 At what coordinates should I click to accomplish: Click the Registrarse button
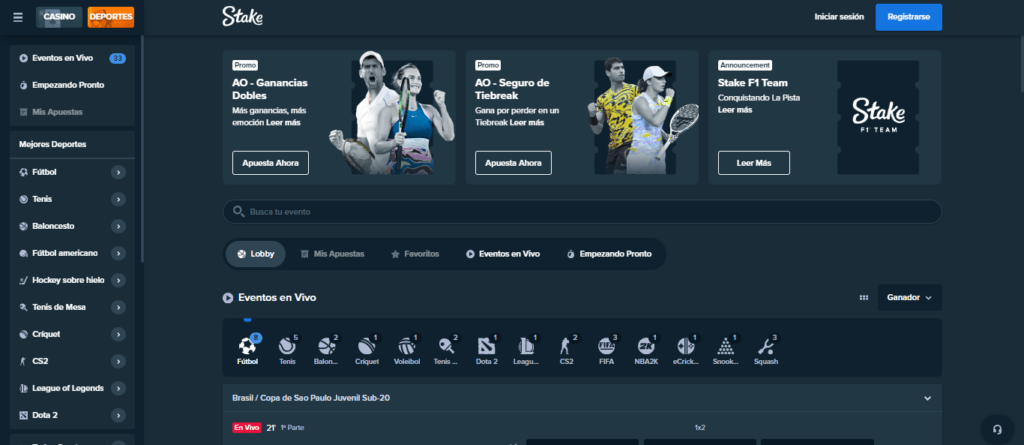(908, 17)
